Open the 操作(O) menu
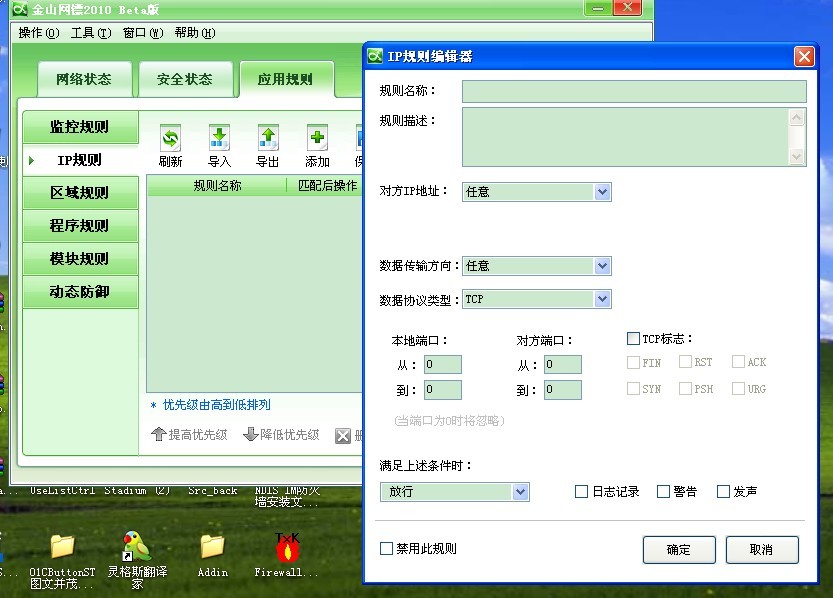 coord(39,33)
